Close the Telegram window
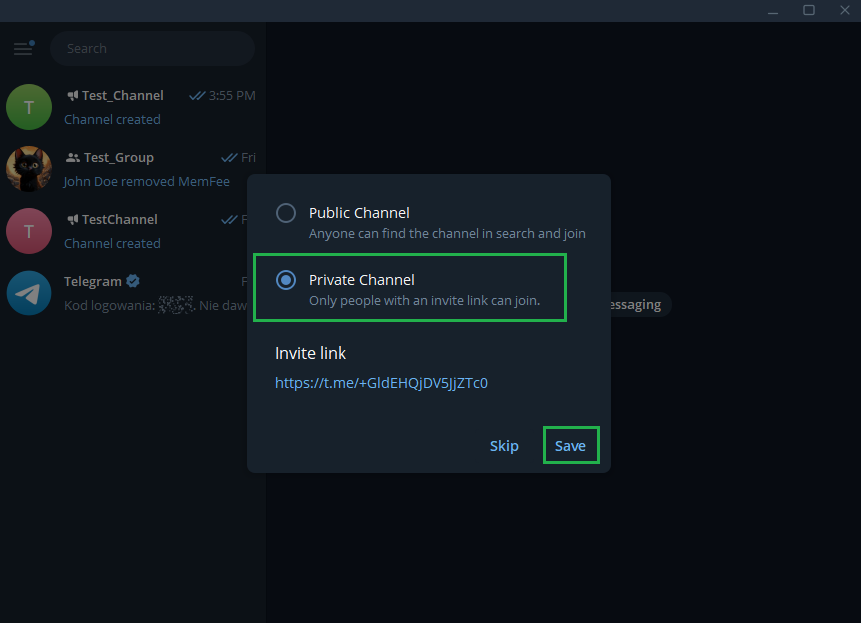Screen dimensions: 861x623 tap(845, 10)
